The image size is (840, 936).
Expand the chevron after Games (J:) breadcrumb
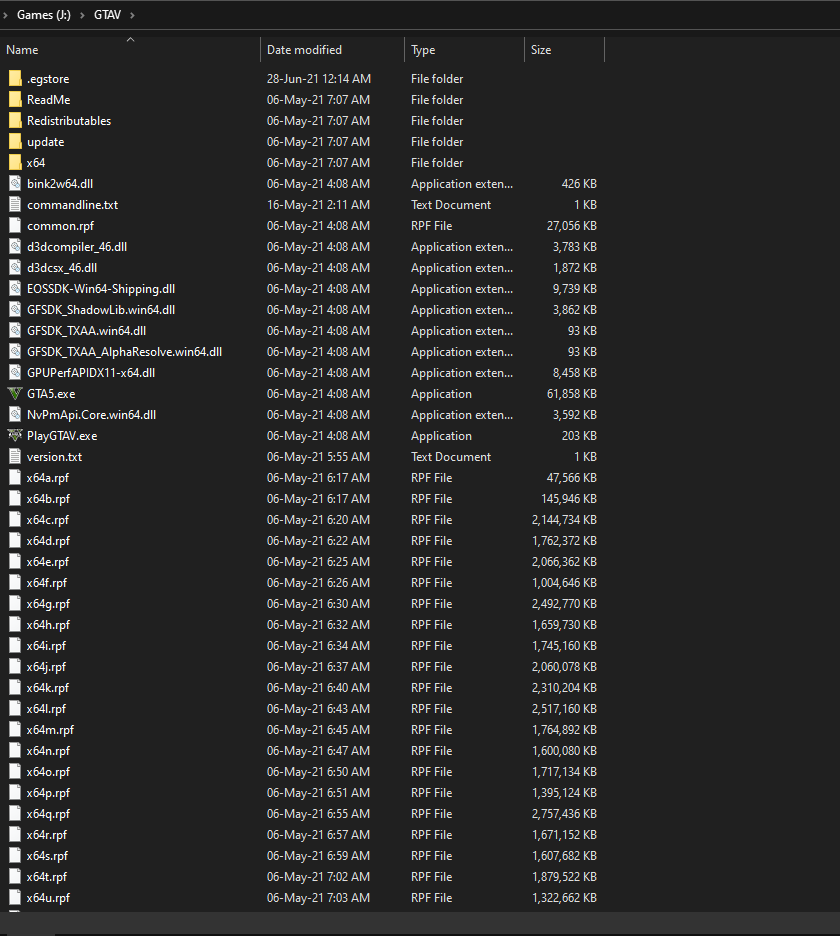tap(82, 15)
